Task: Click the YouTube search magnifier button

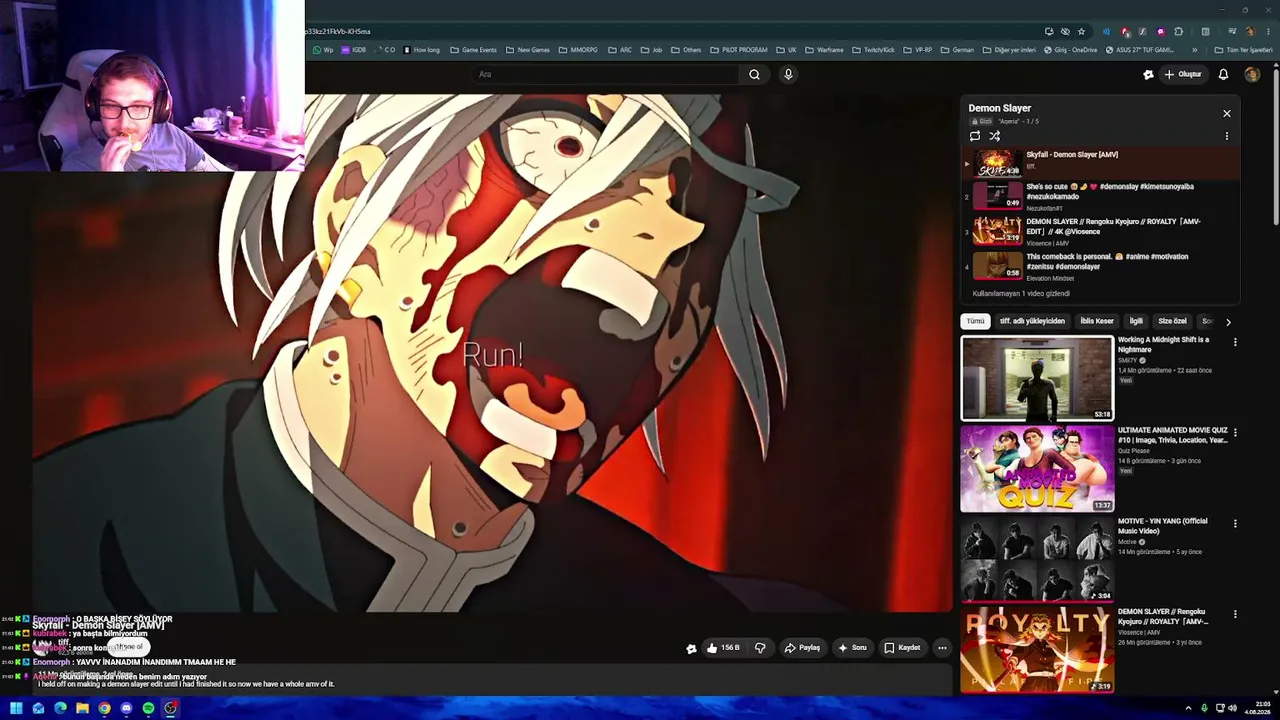Action: 754,74
